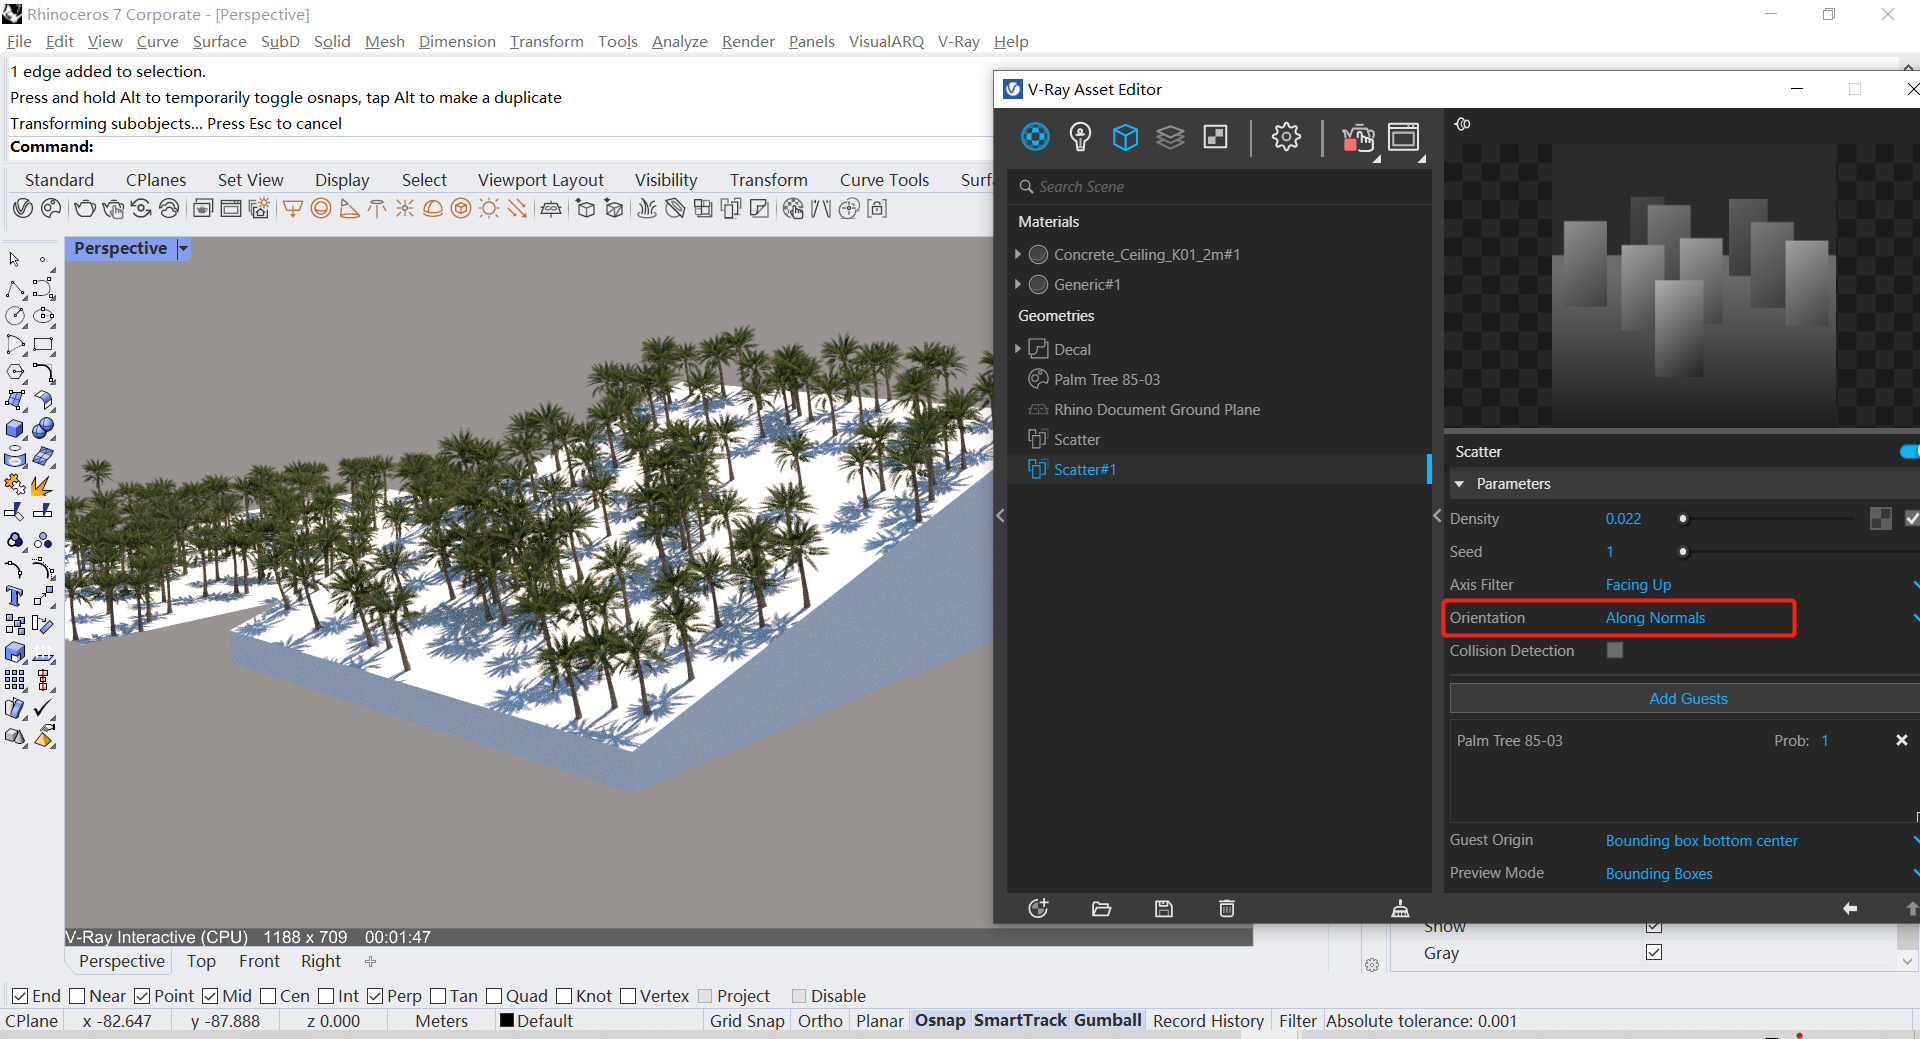
Task: Open the VisualARQ menu
Action: coord(886,41)
